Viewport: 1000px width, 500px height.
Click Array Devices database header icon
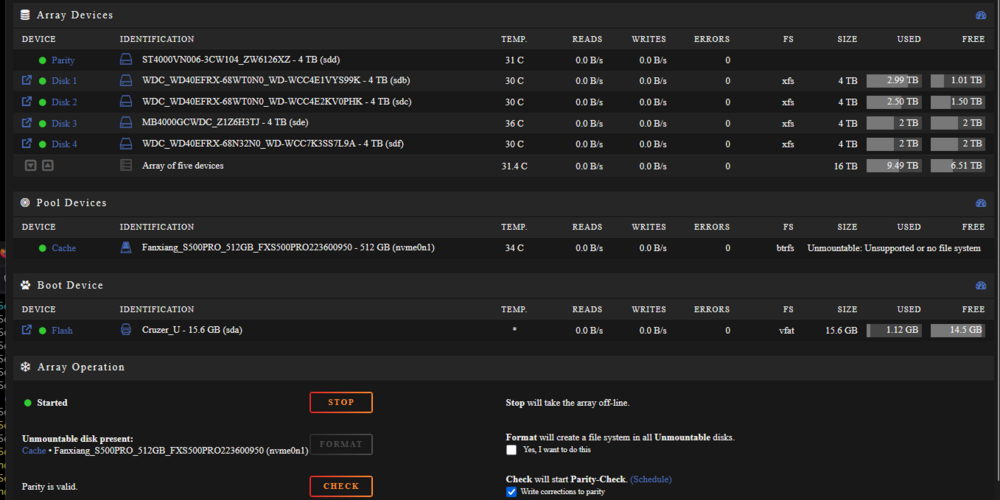click(25, 15)
